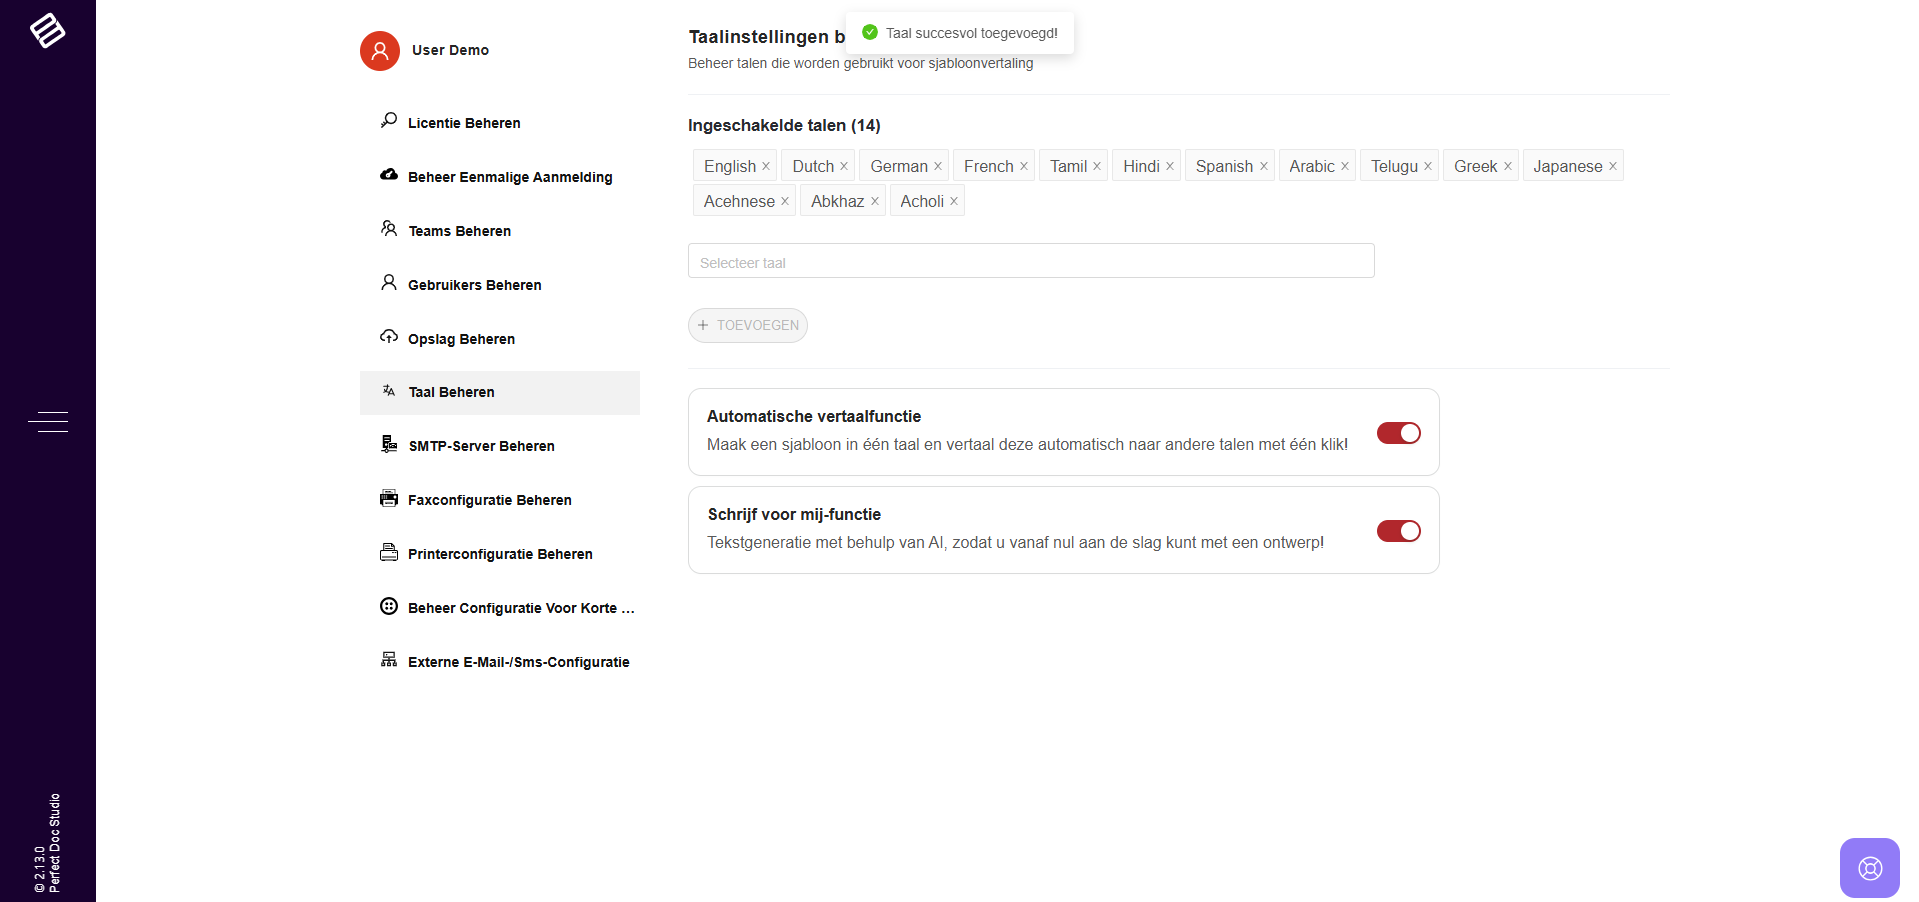Open Externe E-Mail-/Sms-Configuratie

click(x=518, y=662)
